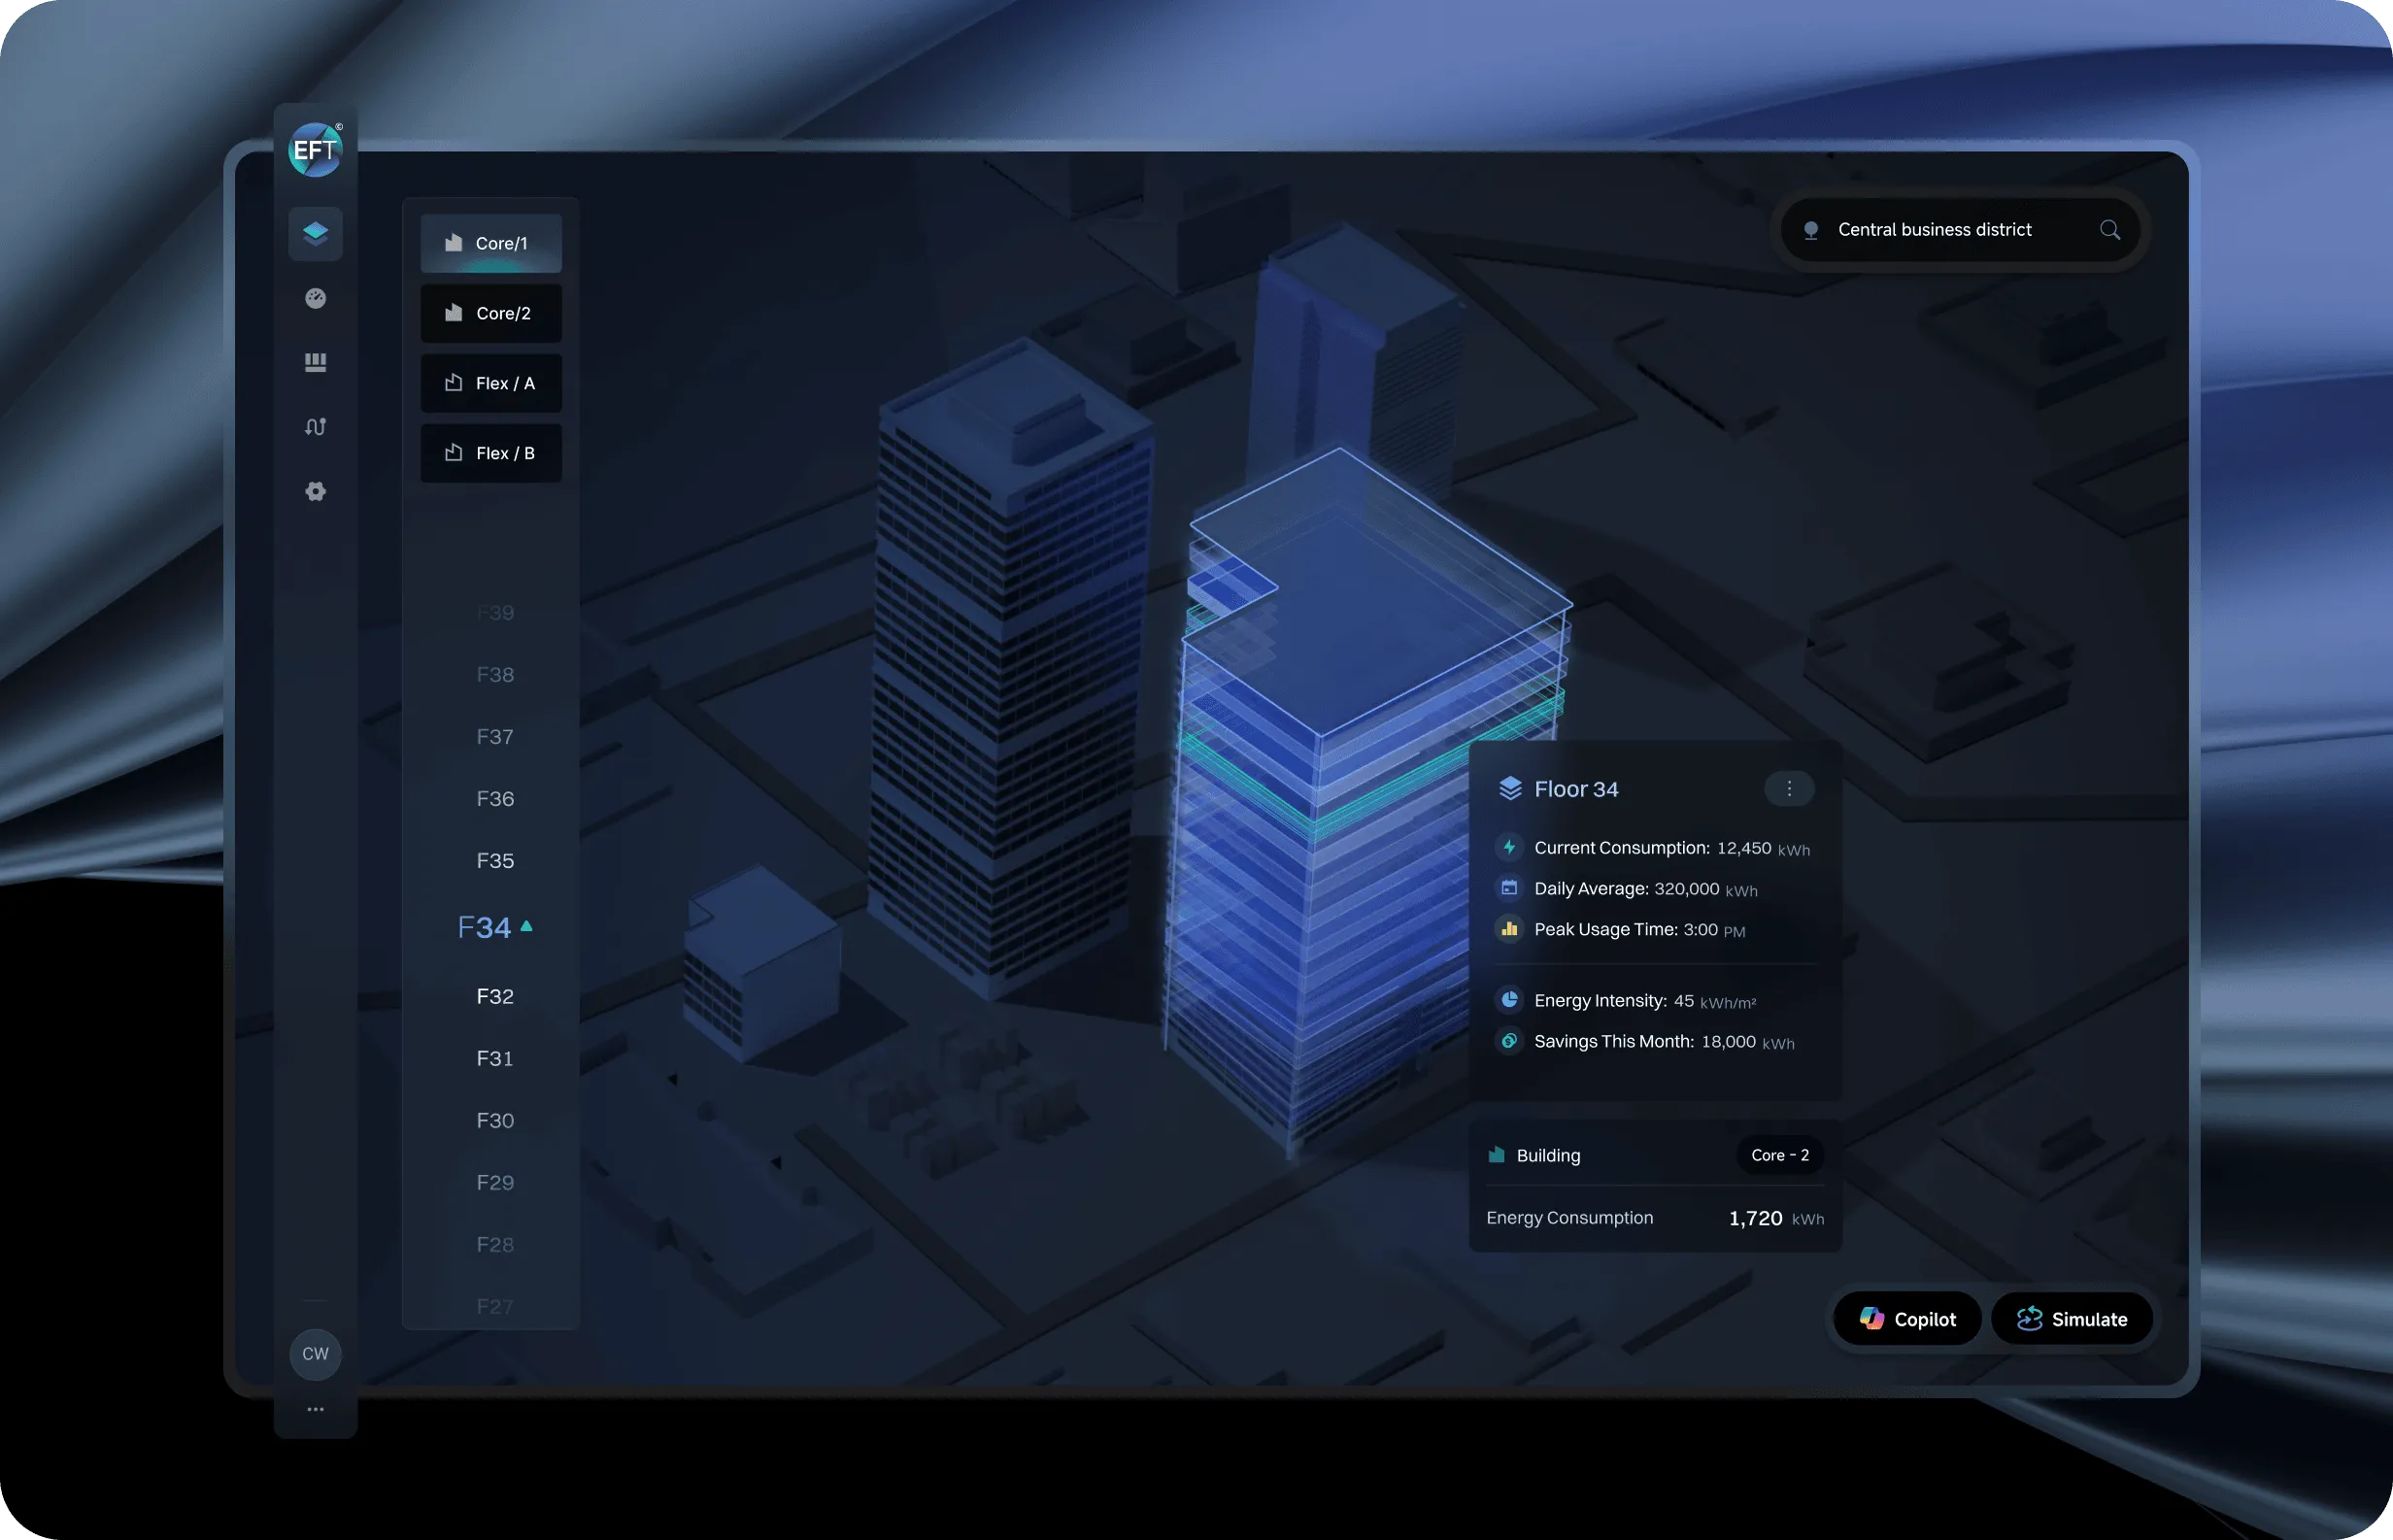
Task: Select floor F35 in floor slider
Action: (495, 861)
